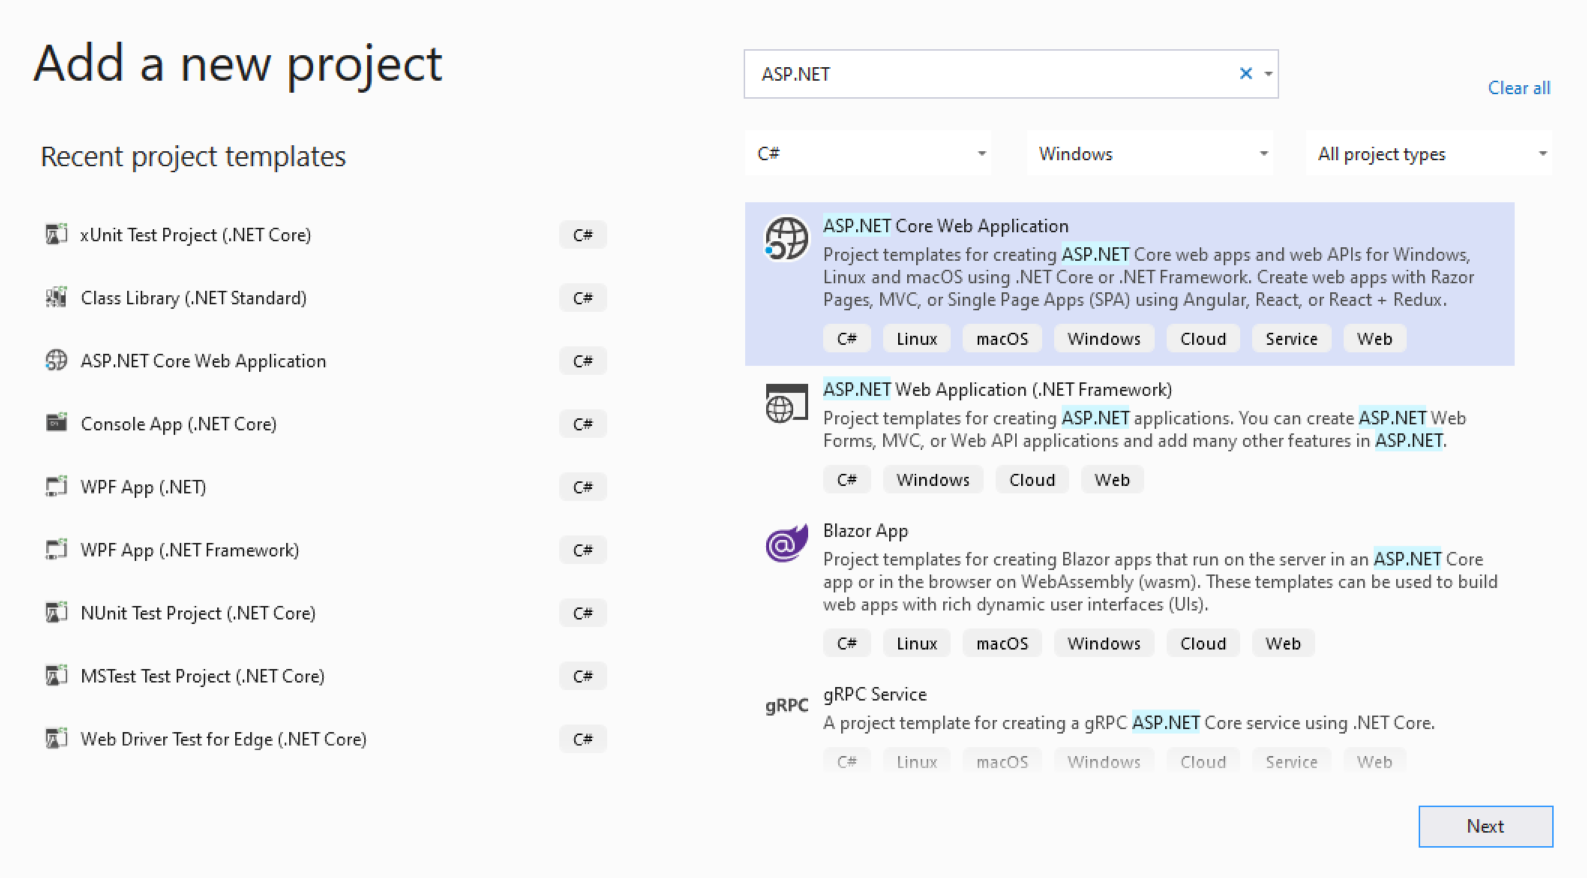Click the MSTest Test Project icon
The height and width of the screenshot is (878, 1587).
(x=56, y=675)
